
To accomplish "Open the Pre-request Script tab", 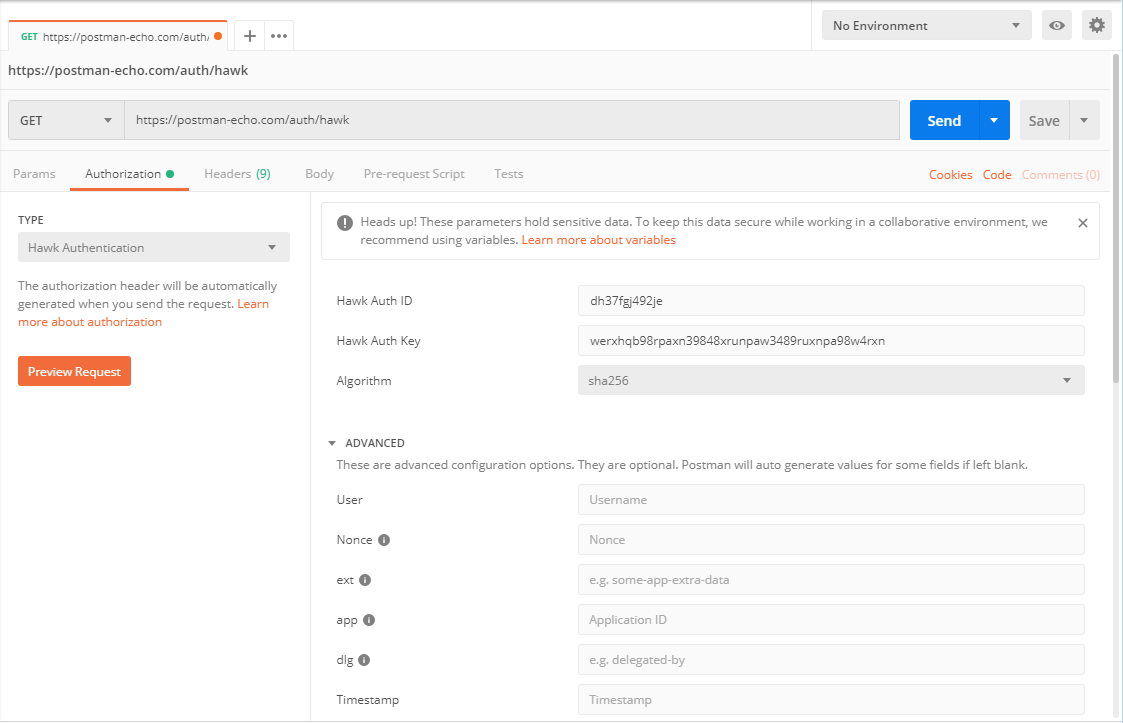I will coord(414,174).
